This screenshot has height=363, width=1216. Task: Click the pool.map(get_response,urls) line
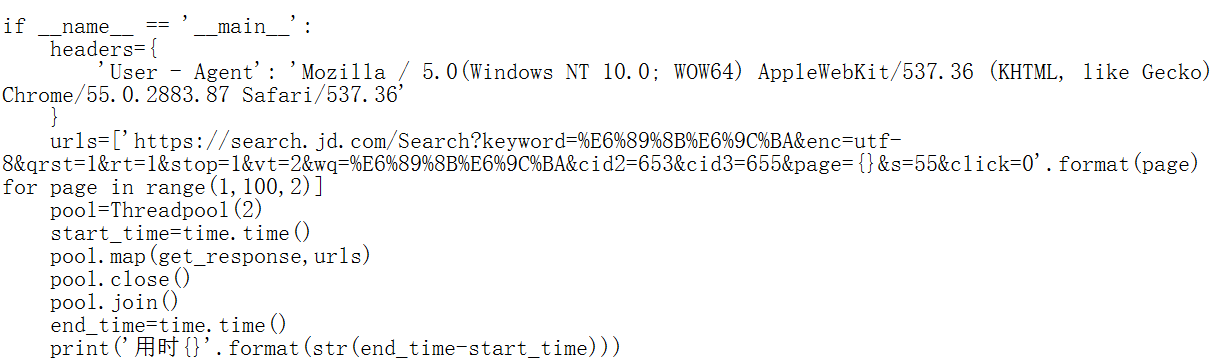(x=210, y=256)
